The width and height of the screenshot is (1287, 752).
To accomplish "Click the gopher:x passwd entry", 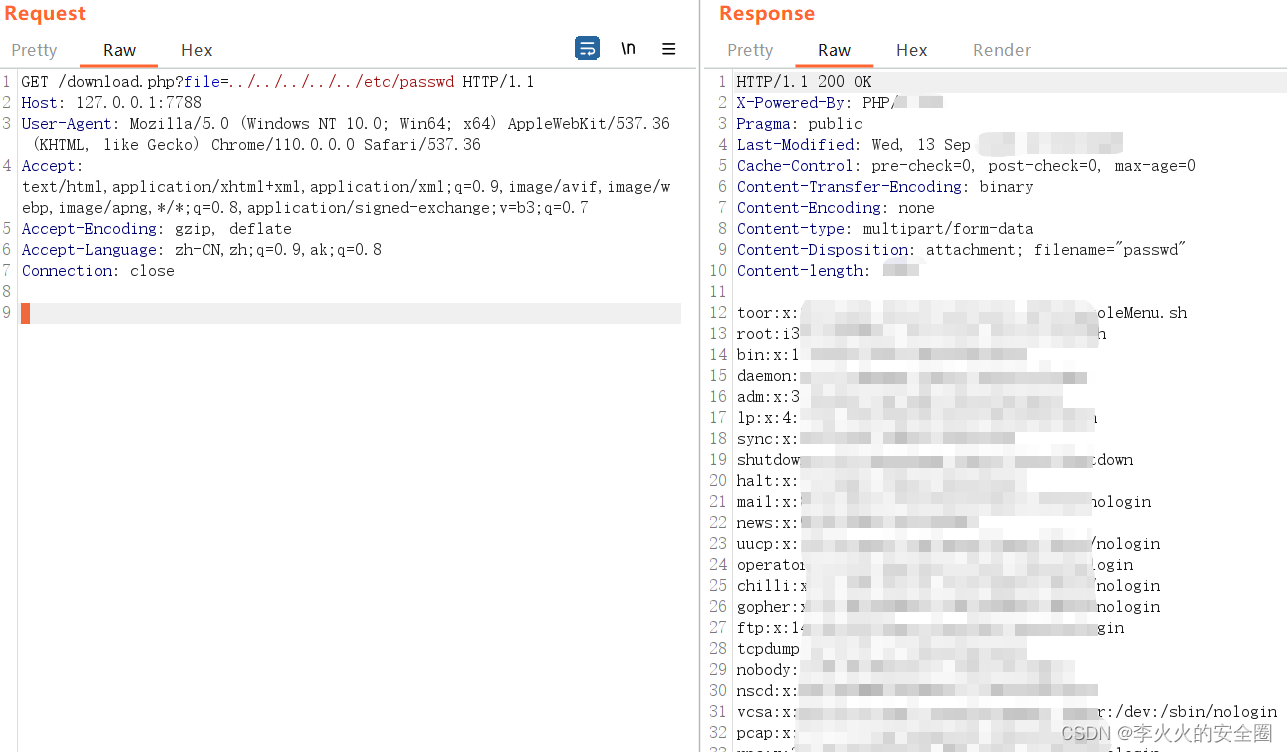I will (x=948, y=607).
